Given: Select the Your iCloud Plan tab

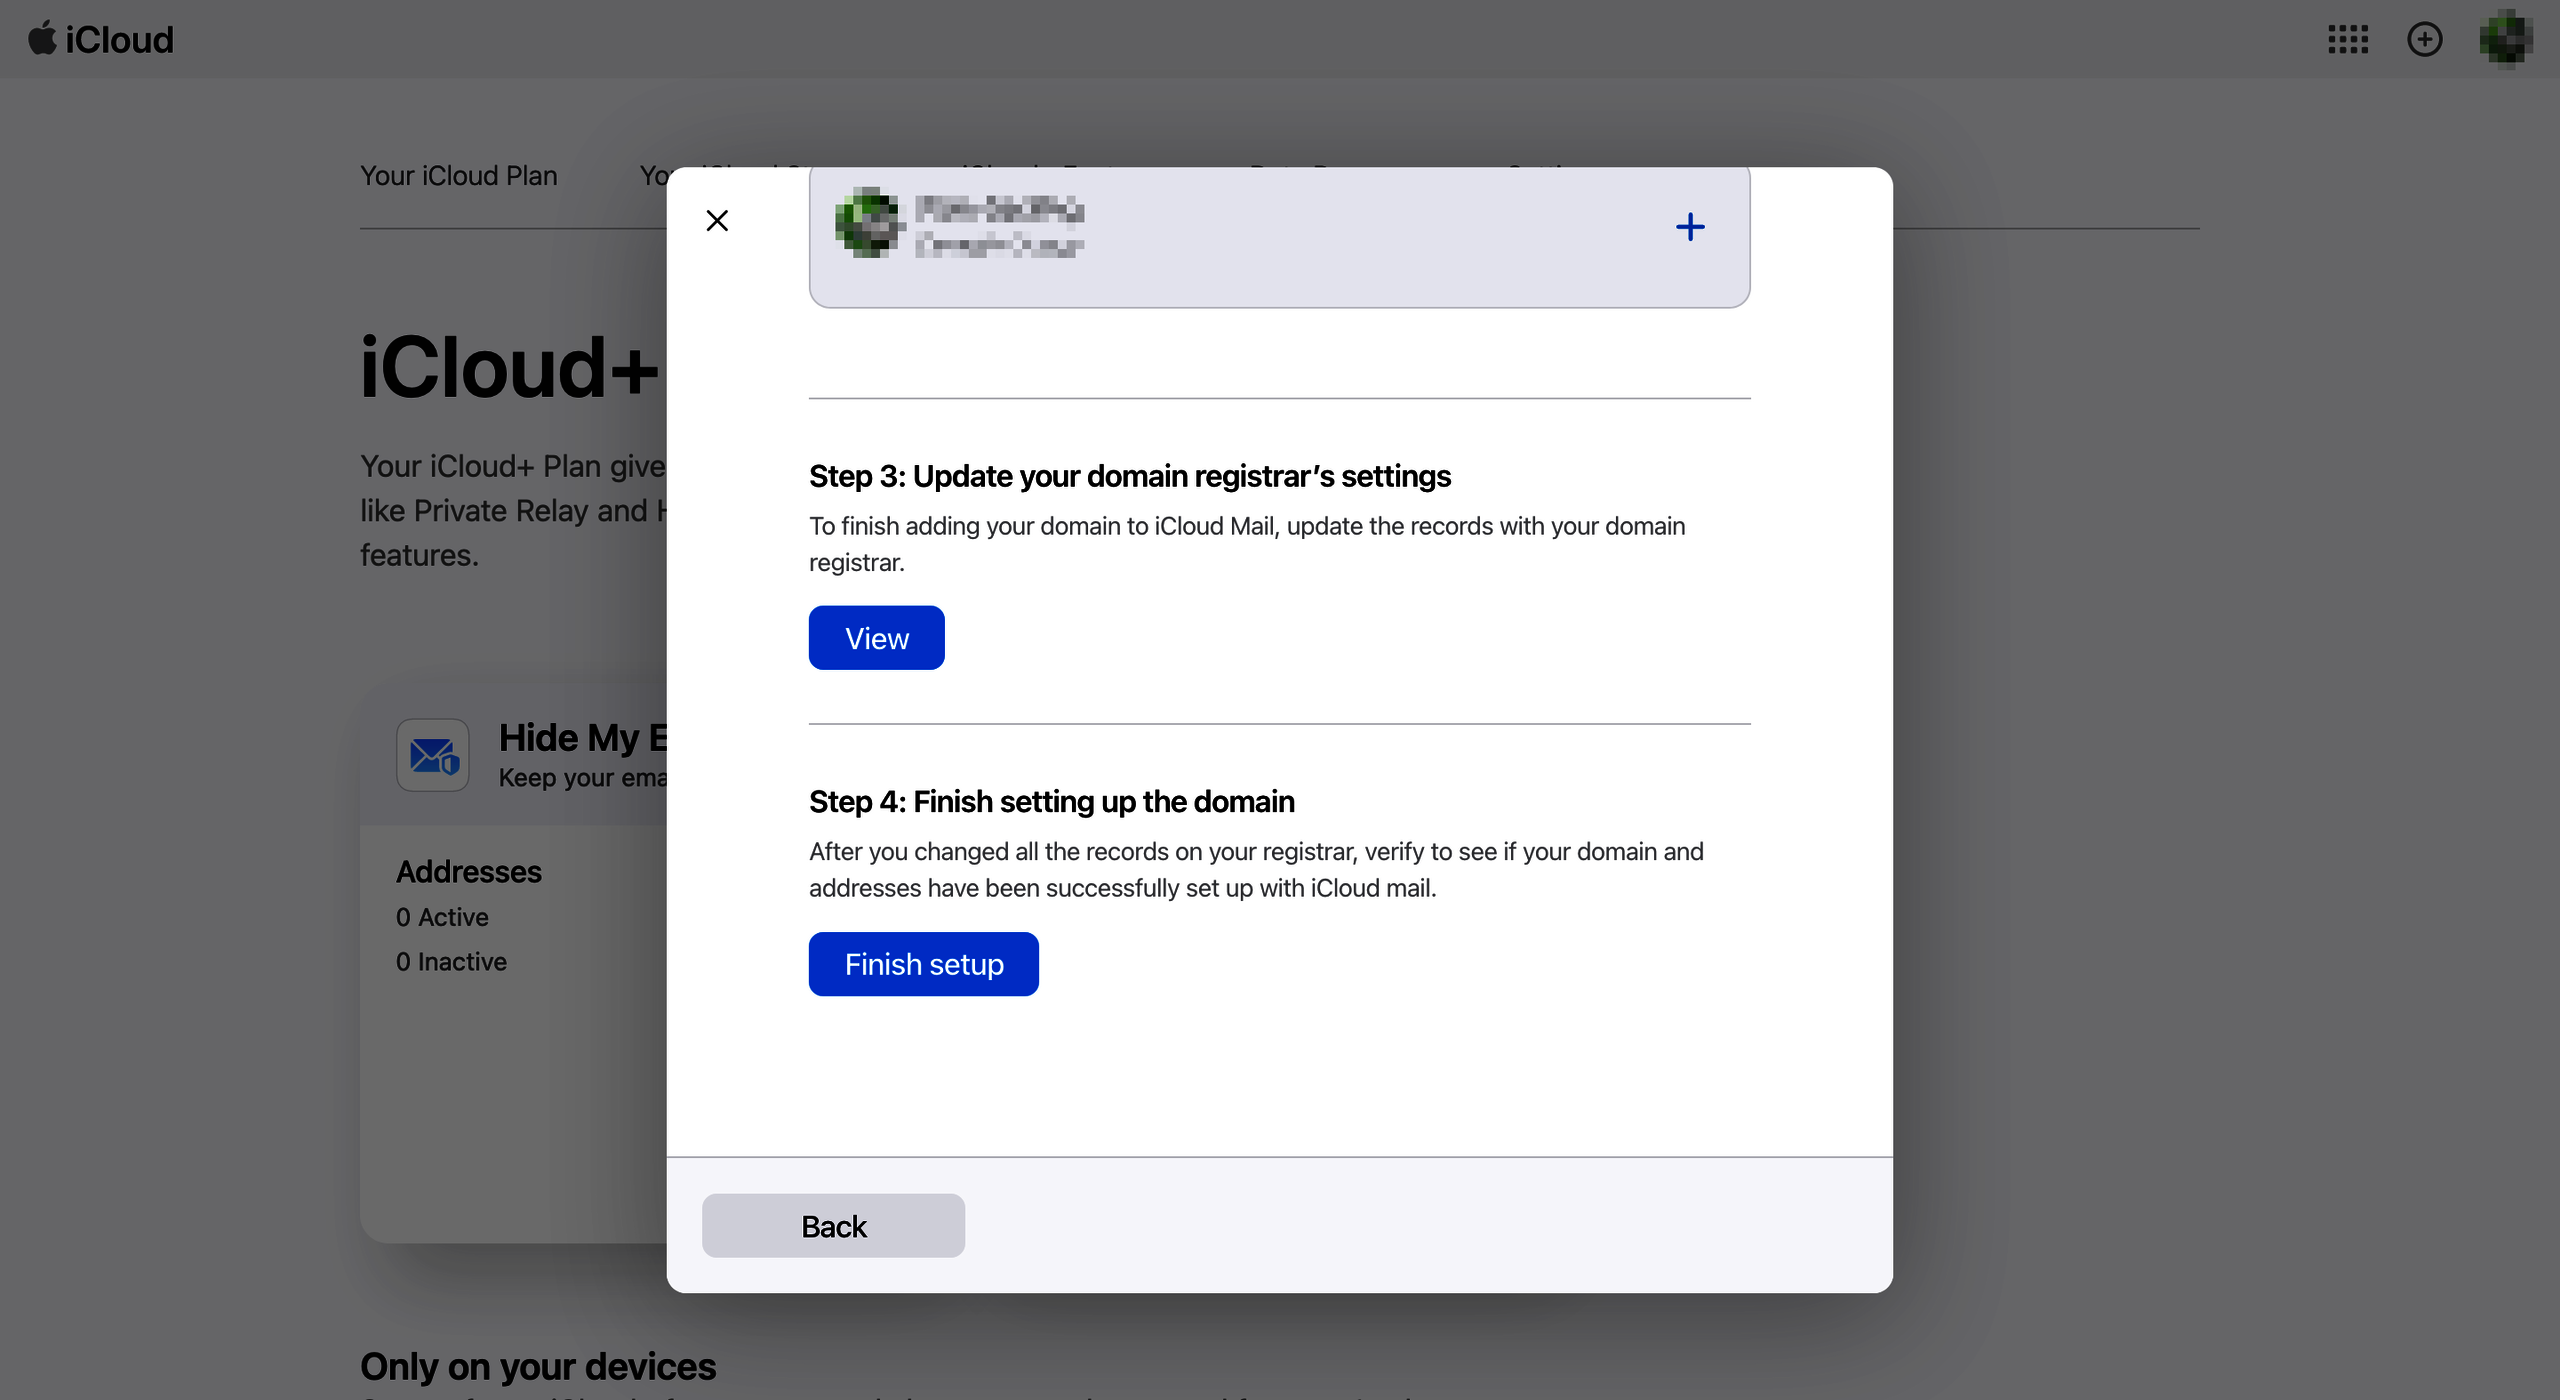Looking at the screenshot, I should (x=457, y=175).
